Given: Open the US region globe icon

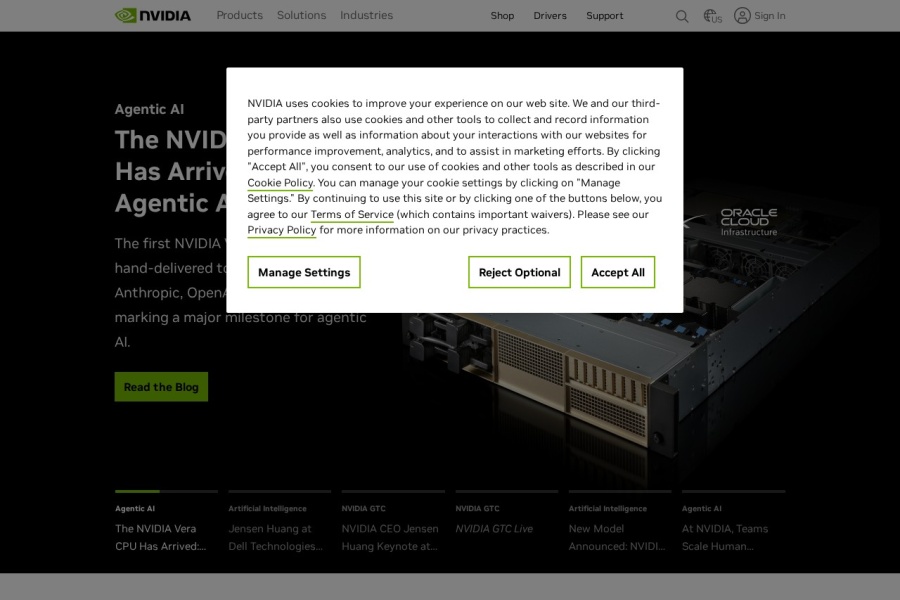Looking at the screenshot, I should [x=712, y=16].
